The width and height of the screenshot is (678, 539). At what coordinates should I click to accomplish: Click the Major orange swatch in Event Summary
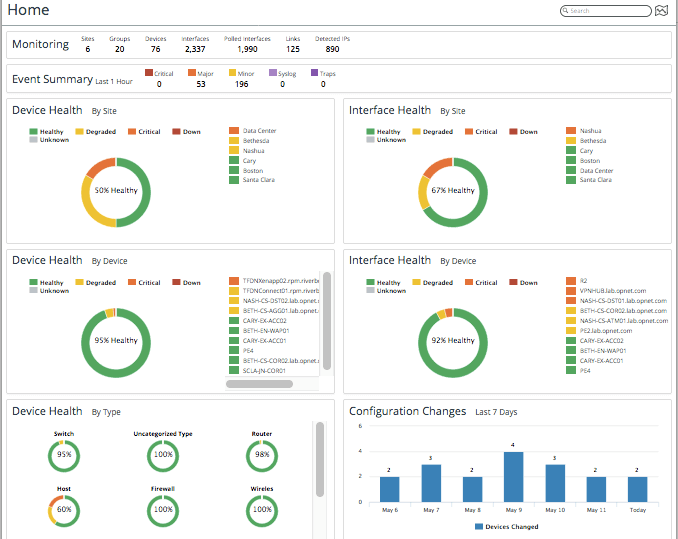click(x=192, y=73)
